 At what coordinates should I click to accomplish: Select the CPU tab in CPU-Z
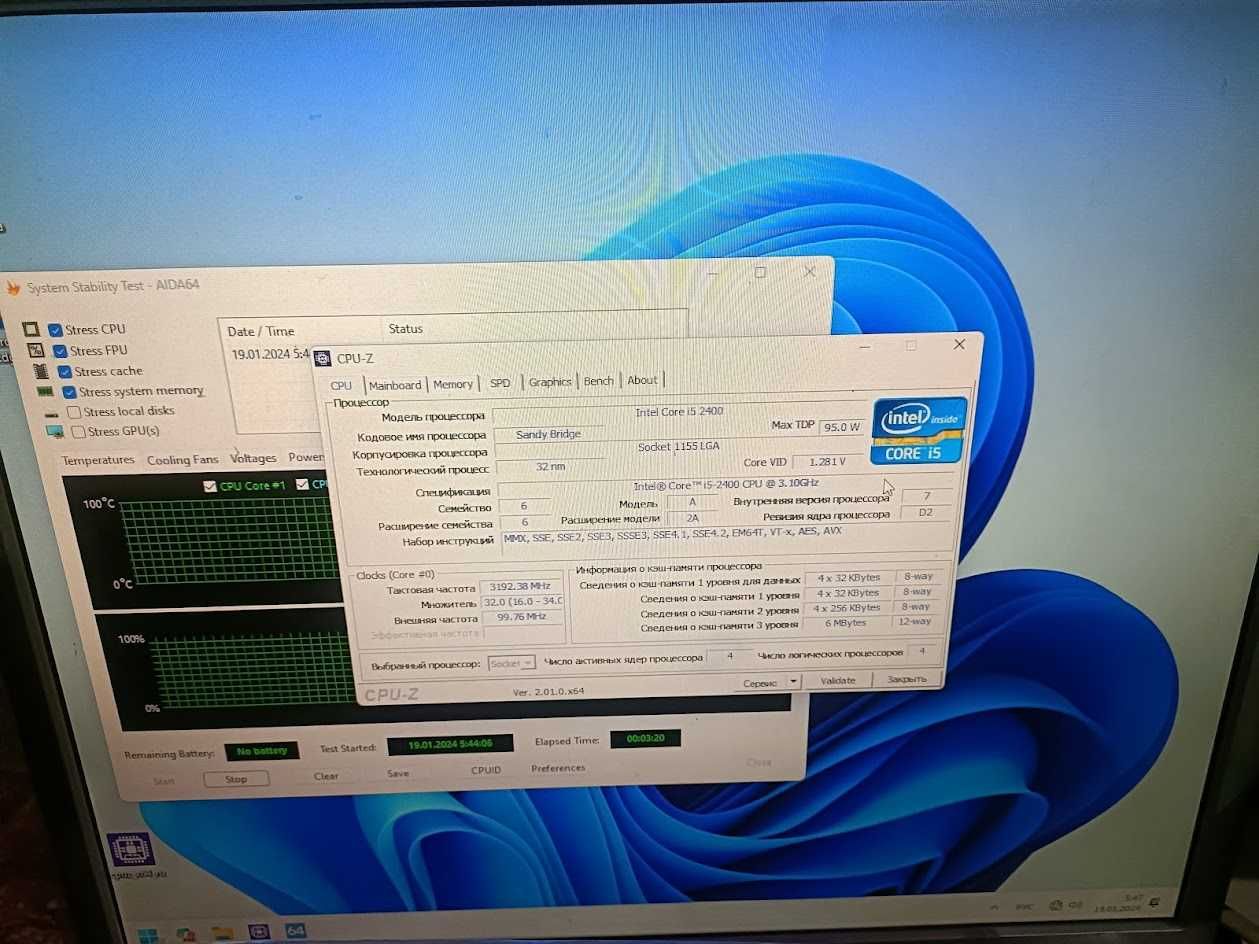(342, 385)
